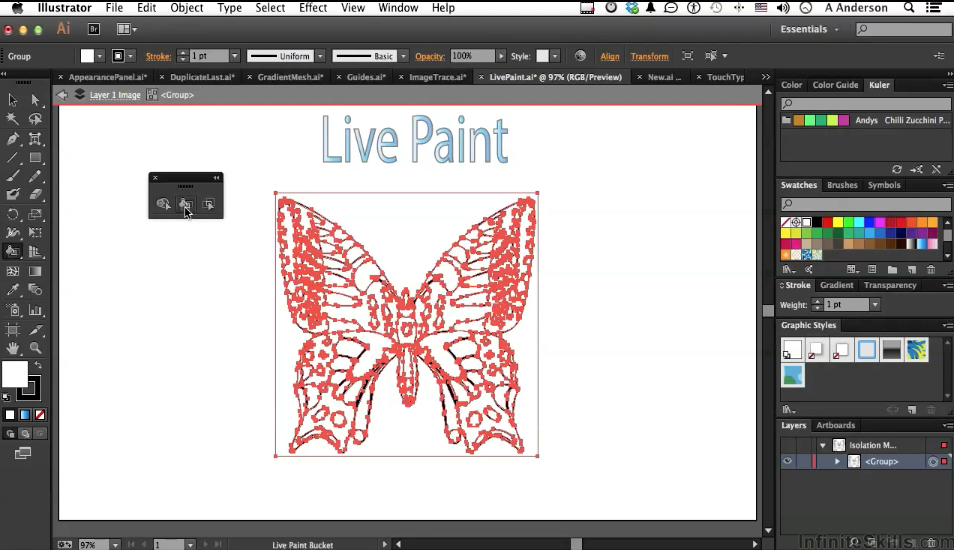Expand the Group sublayer triangle
954x550 pixels.
837,462
